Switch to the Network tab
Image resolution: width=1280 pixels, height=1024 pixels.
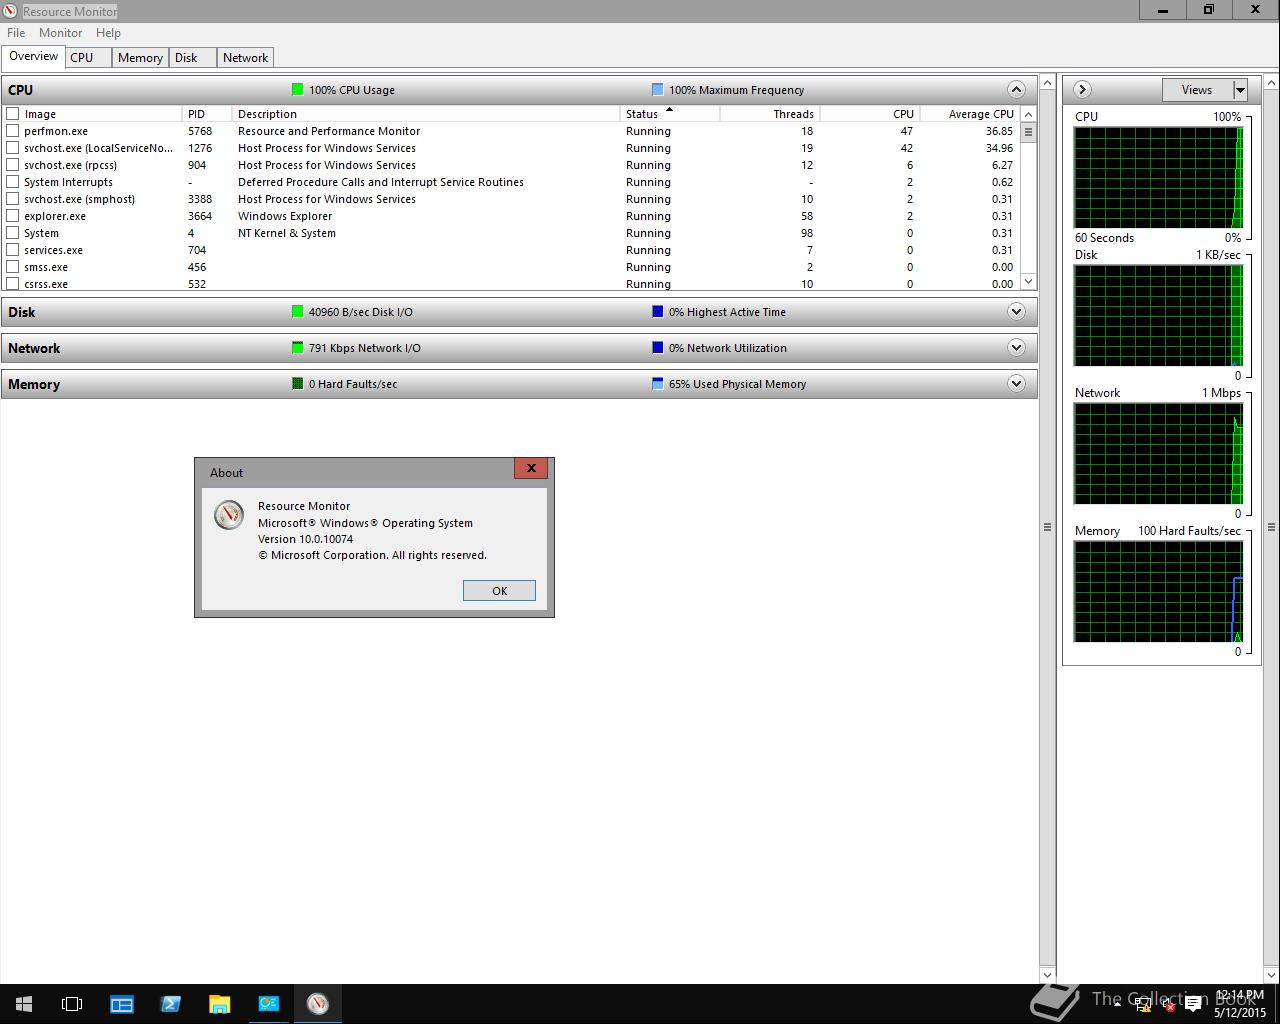[245, 58]
